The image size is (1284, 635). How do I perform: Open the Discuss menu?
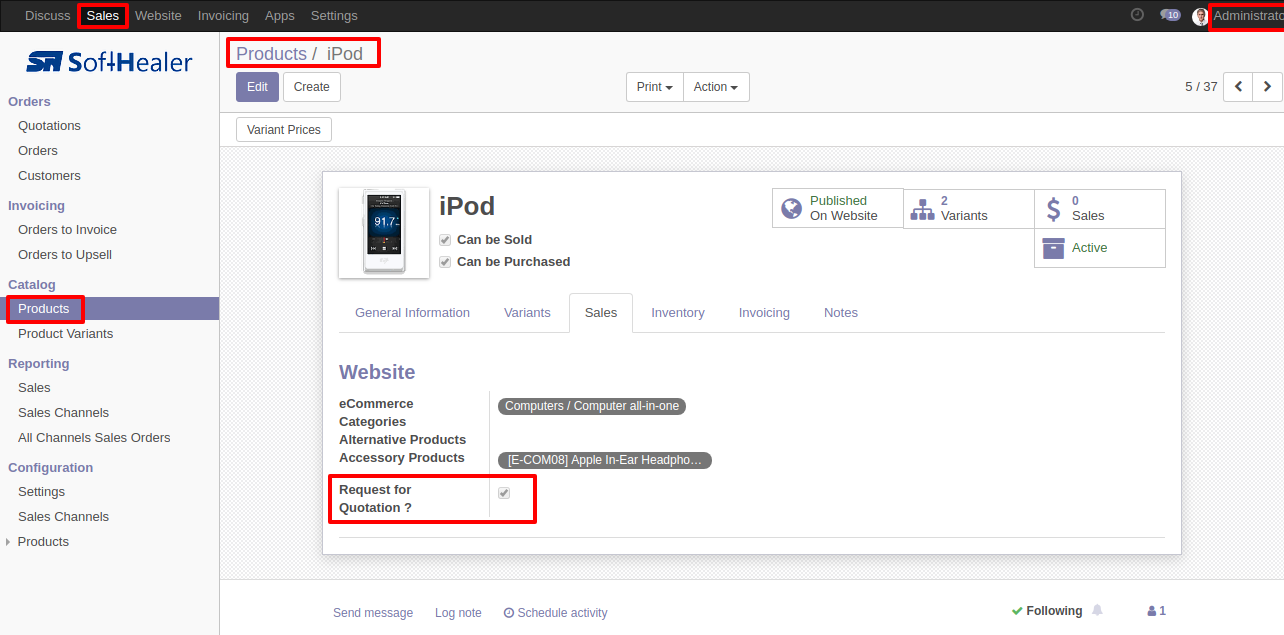48,16
